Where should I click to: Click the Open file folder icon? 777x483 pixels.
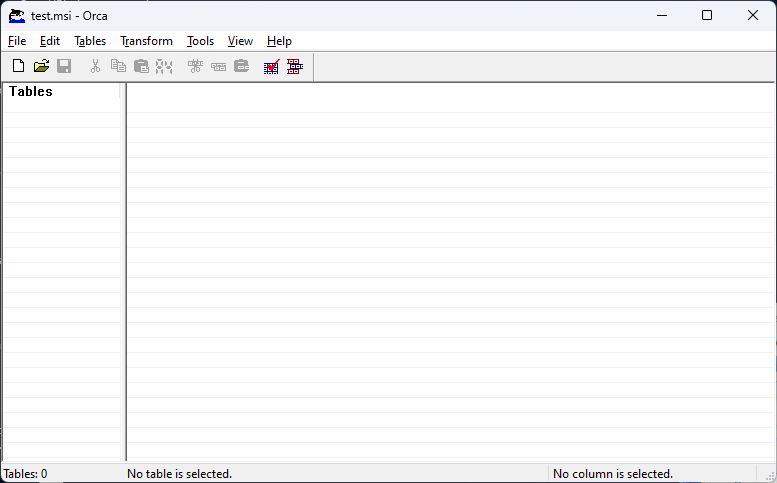(41, 66)
